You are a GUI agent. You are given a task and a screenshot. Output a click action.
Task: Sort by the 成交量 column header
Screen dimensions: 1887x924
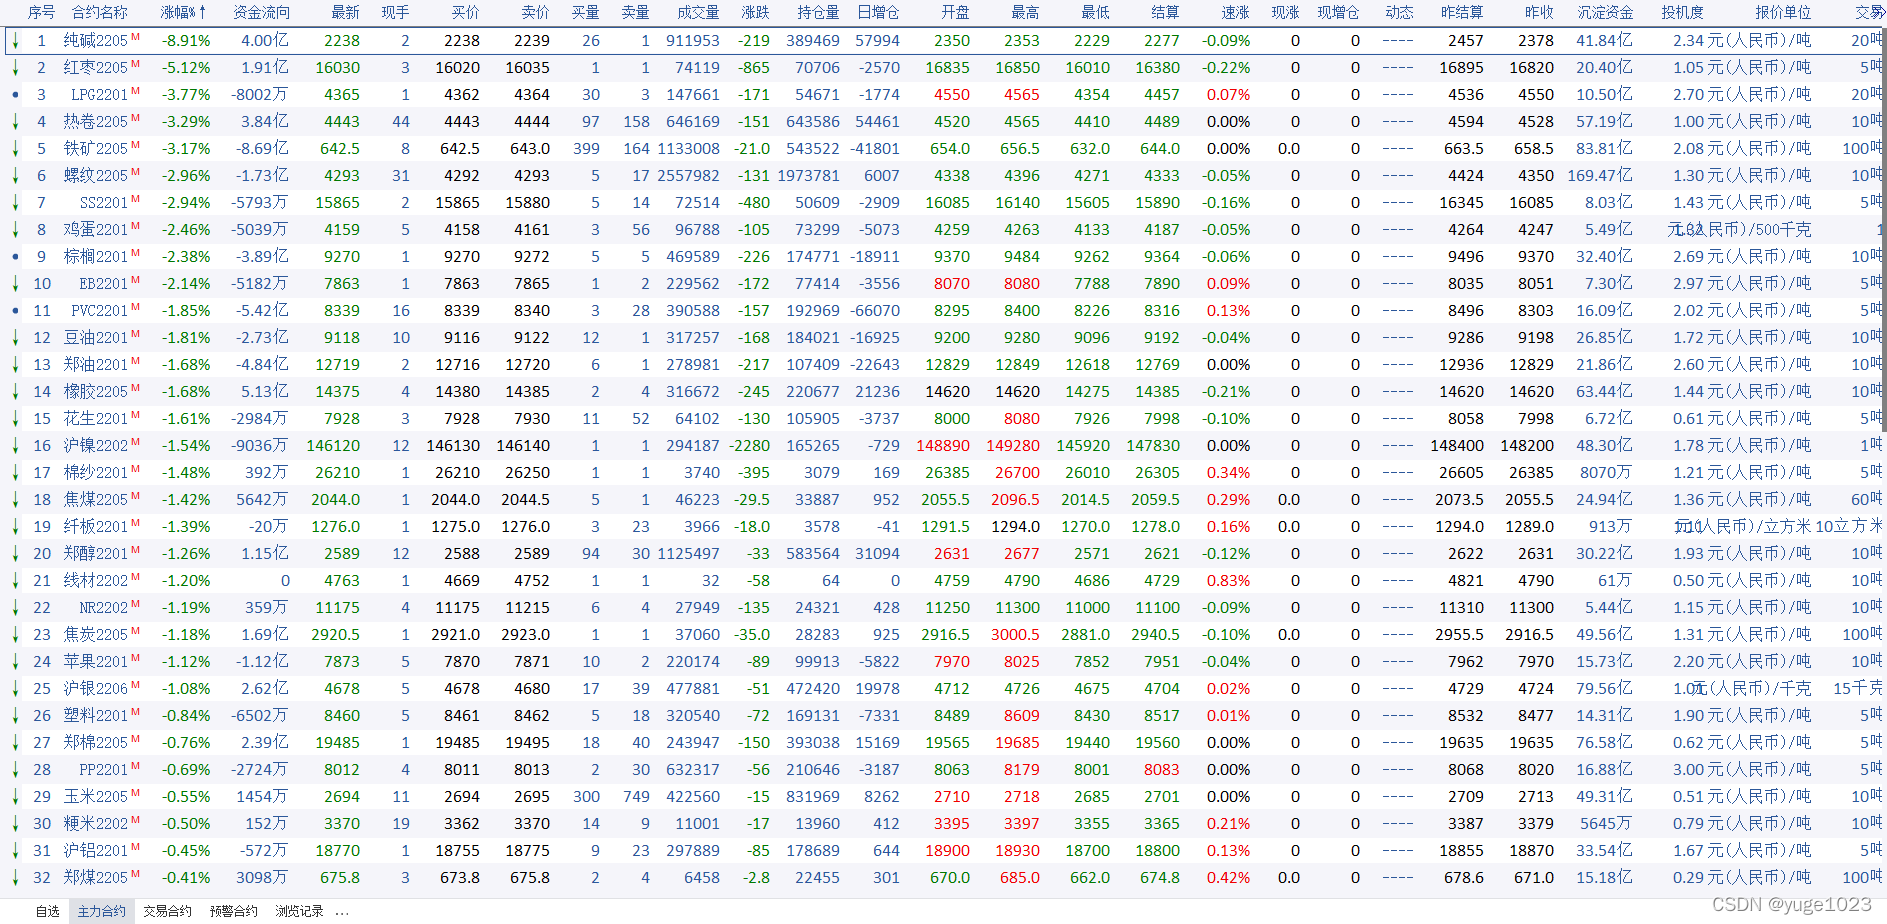pyautogui.click(x=698, y=12)
